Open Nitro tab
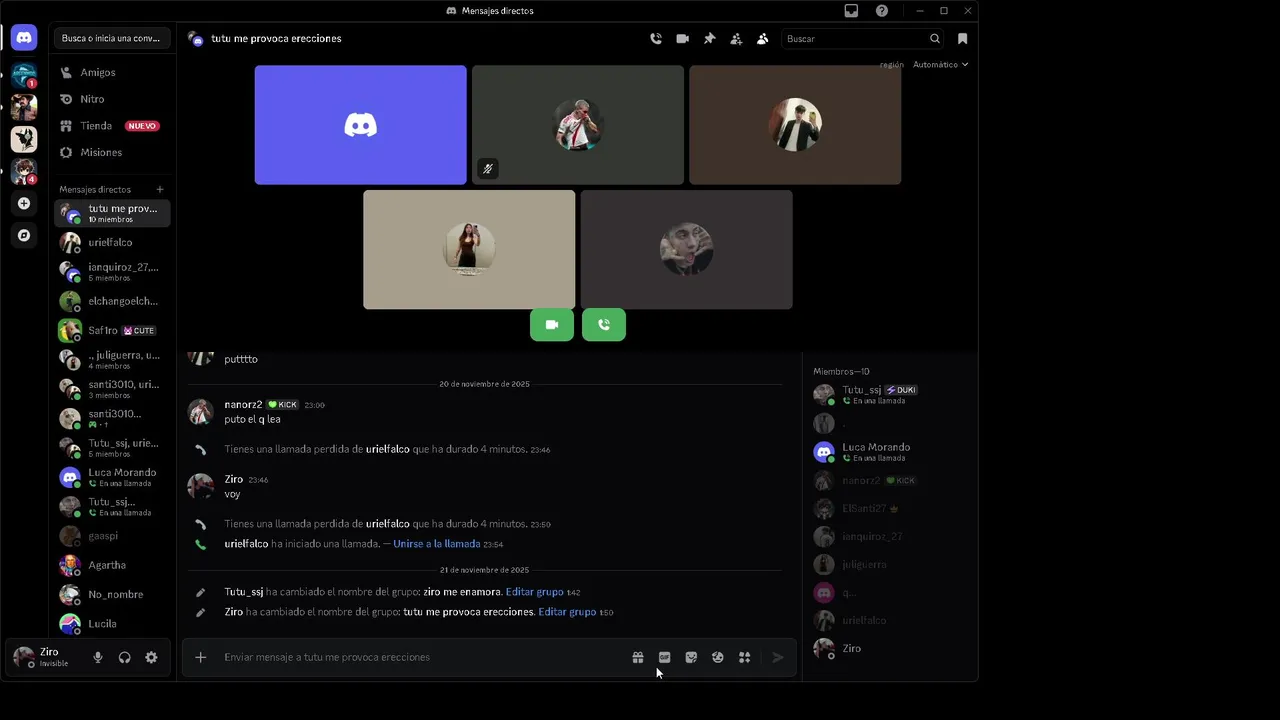This screenshot has width=1280, height=720. 112,99
